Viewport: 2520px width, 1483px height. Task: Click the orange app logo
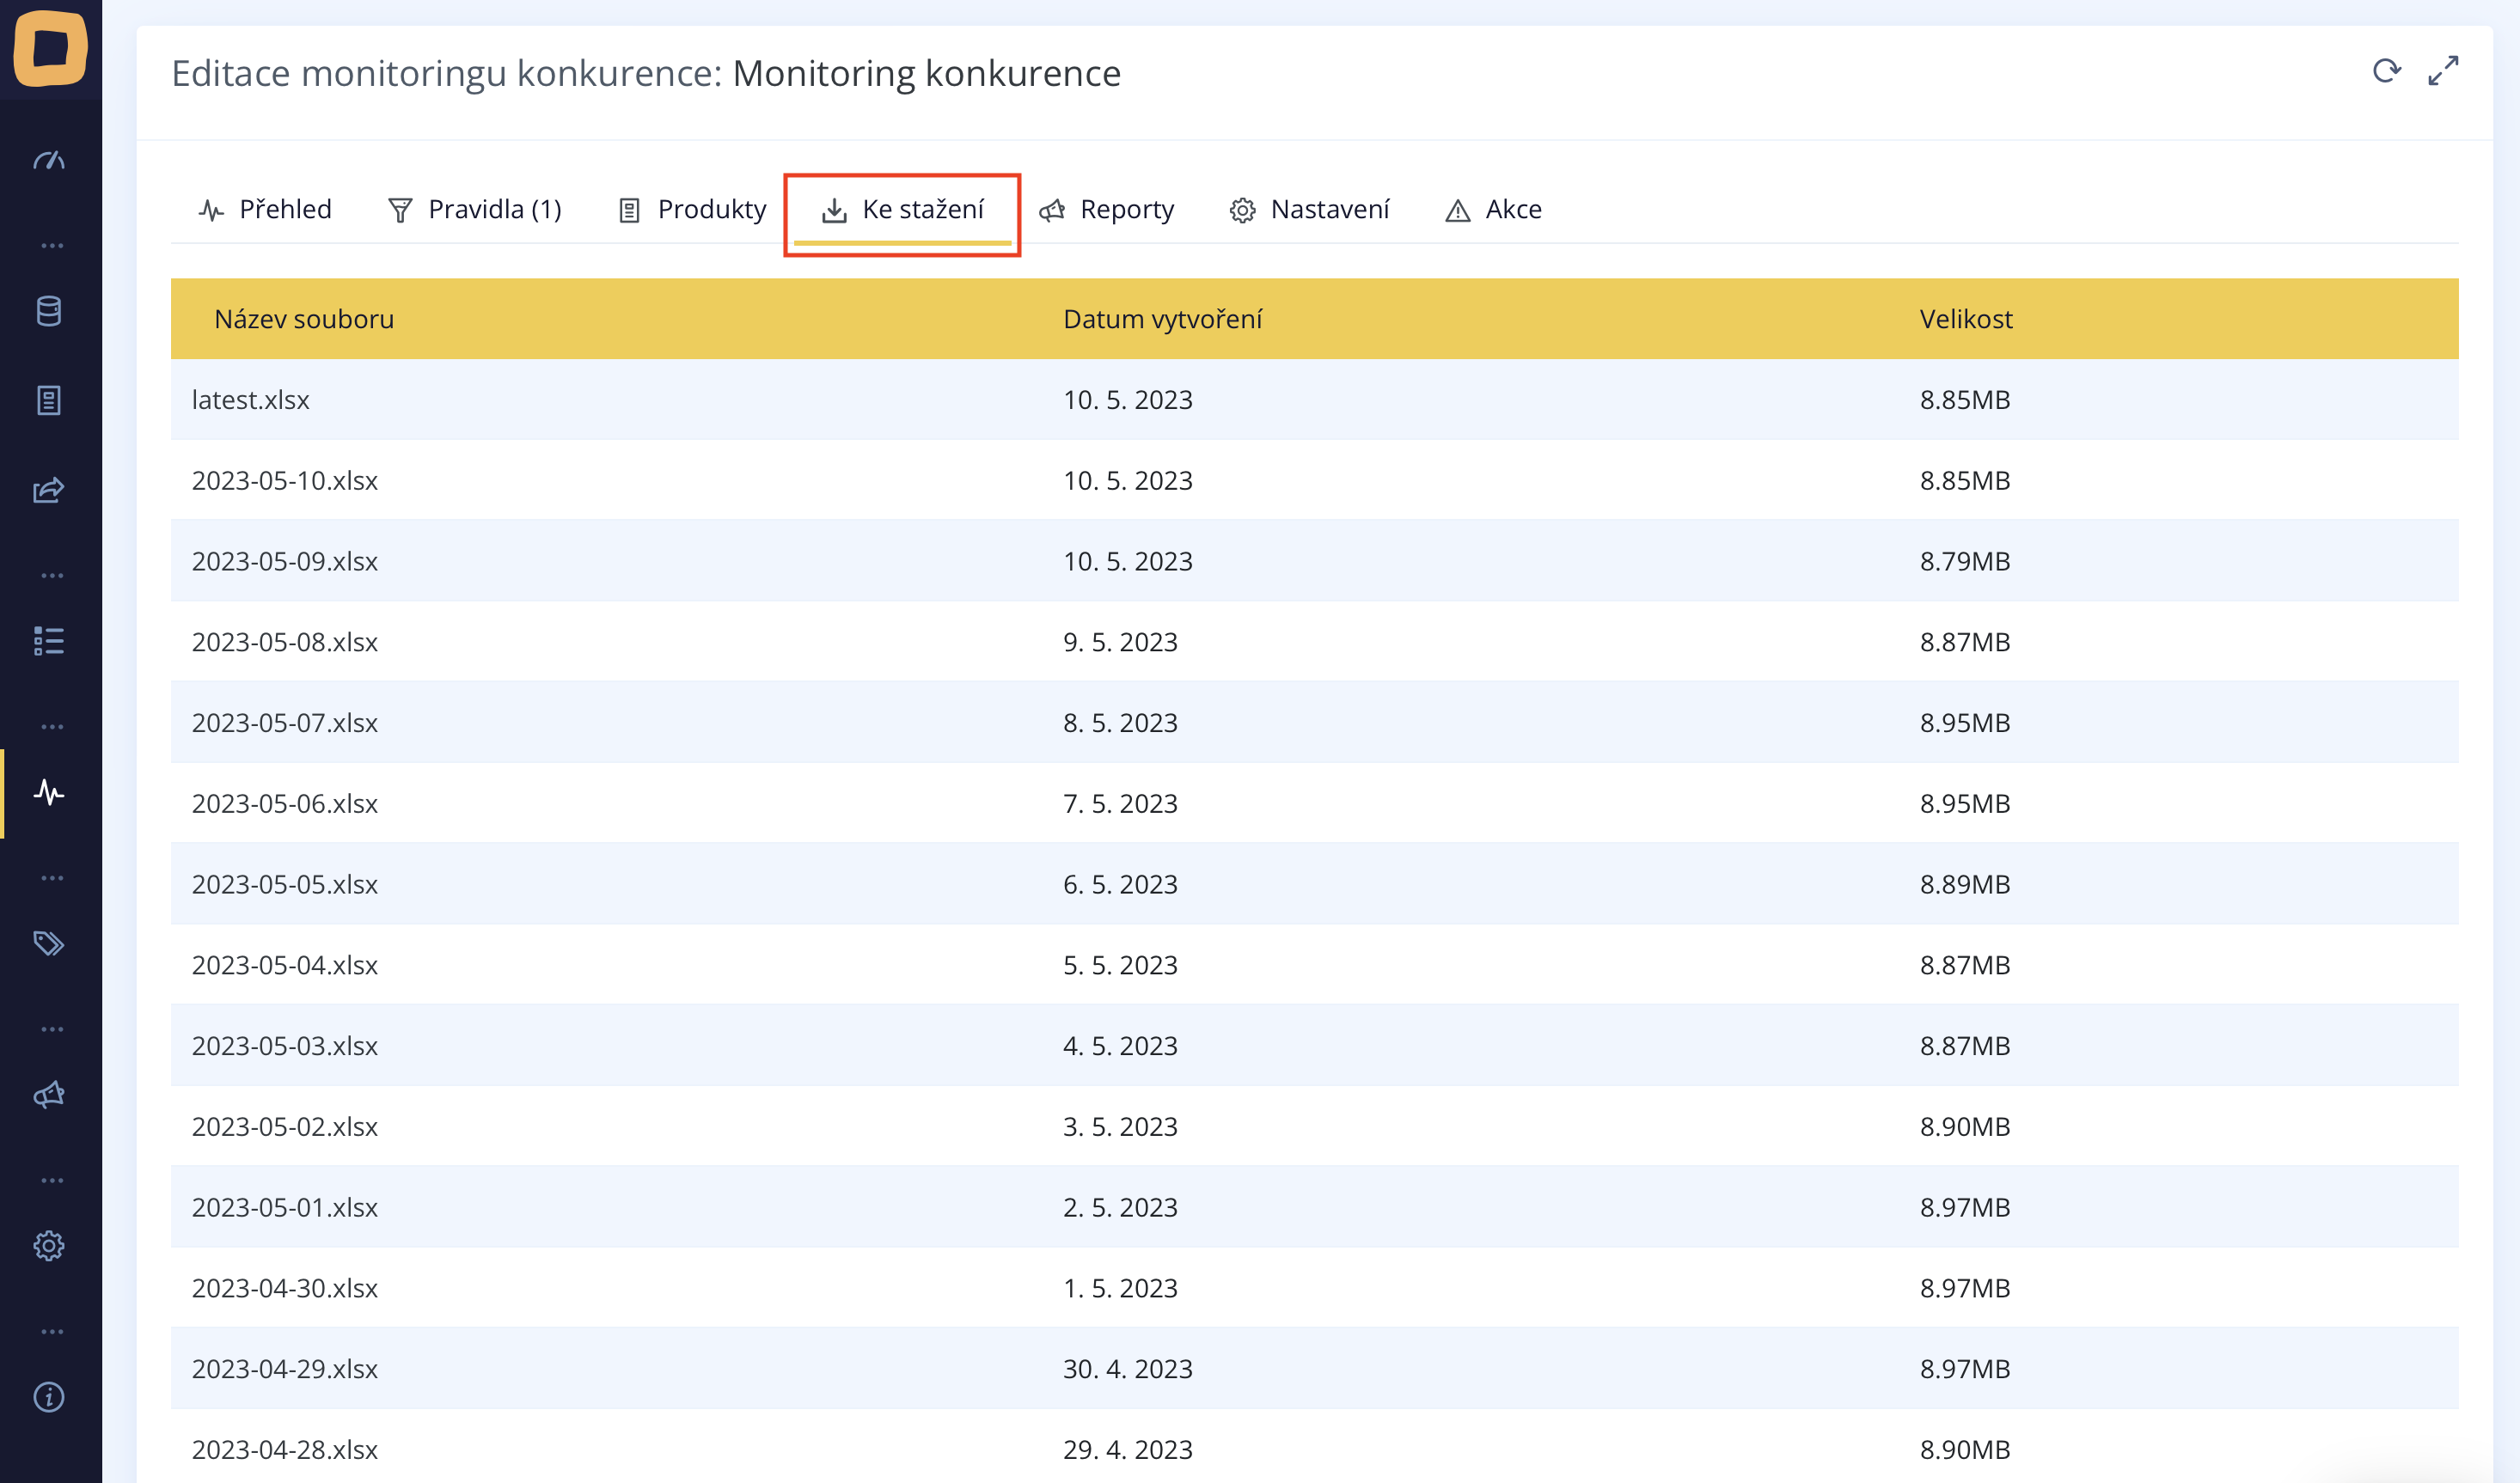50,48
